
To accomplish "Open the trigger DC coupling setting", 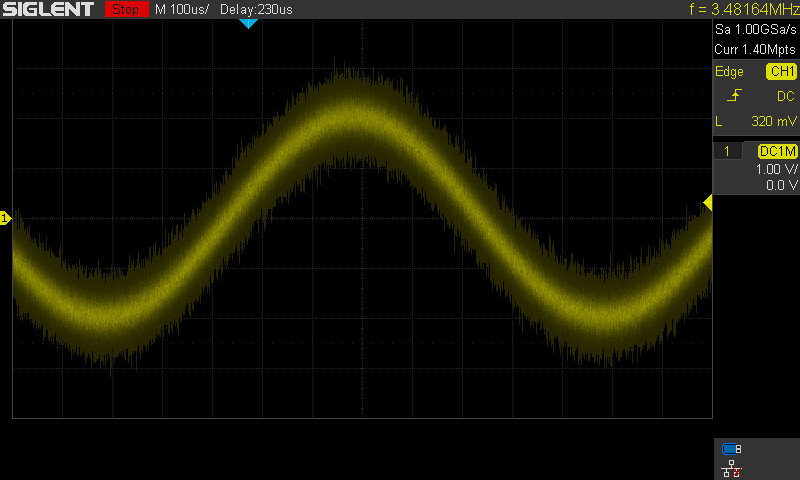I will [x=785, y=96].
